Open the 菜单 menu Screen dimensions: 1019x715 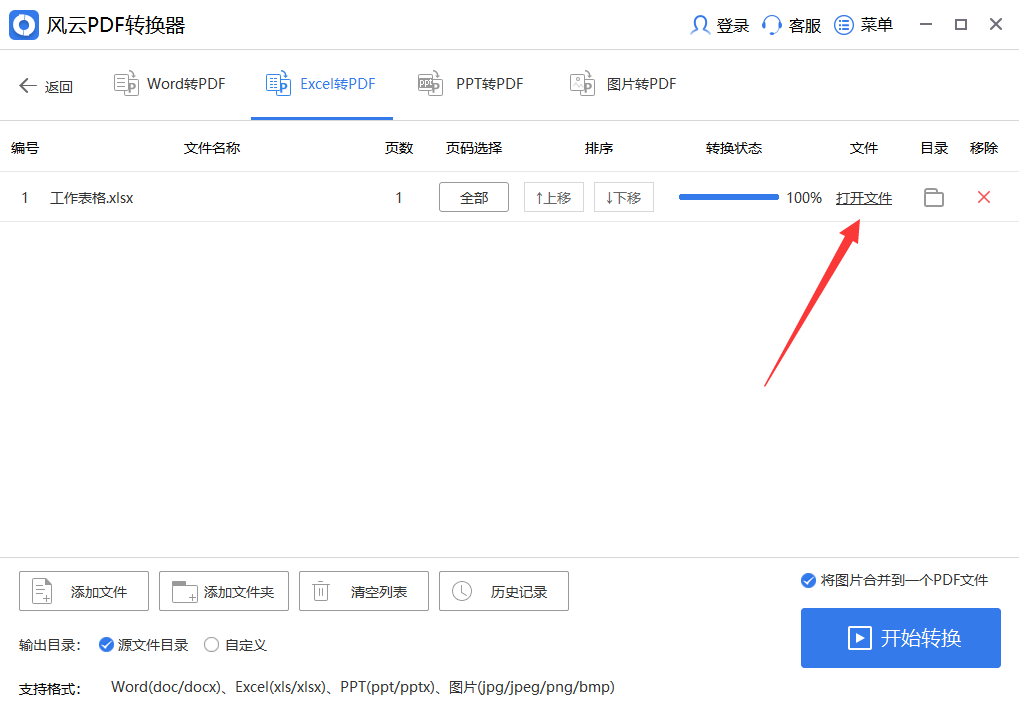864,25
